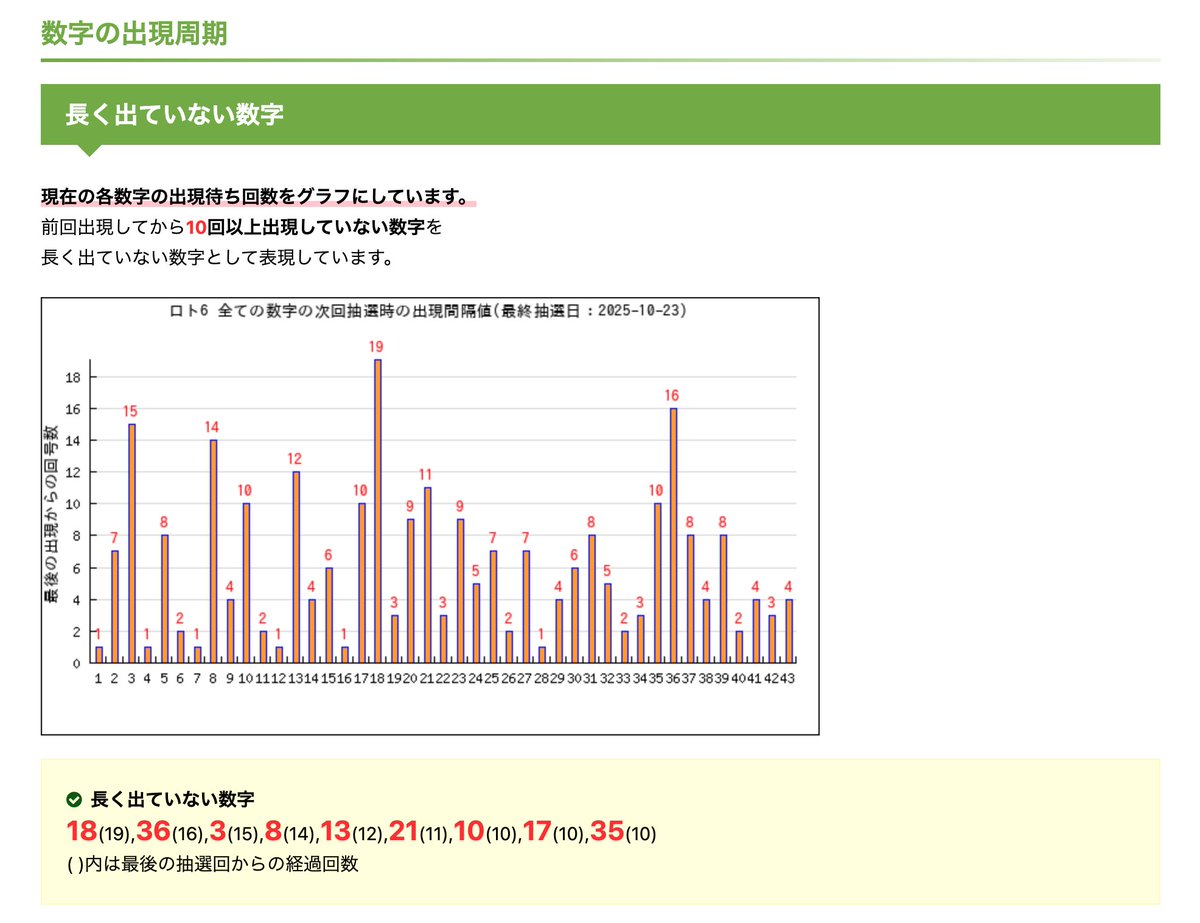Click the orange bar topped with value 11

427,575
